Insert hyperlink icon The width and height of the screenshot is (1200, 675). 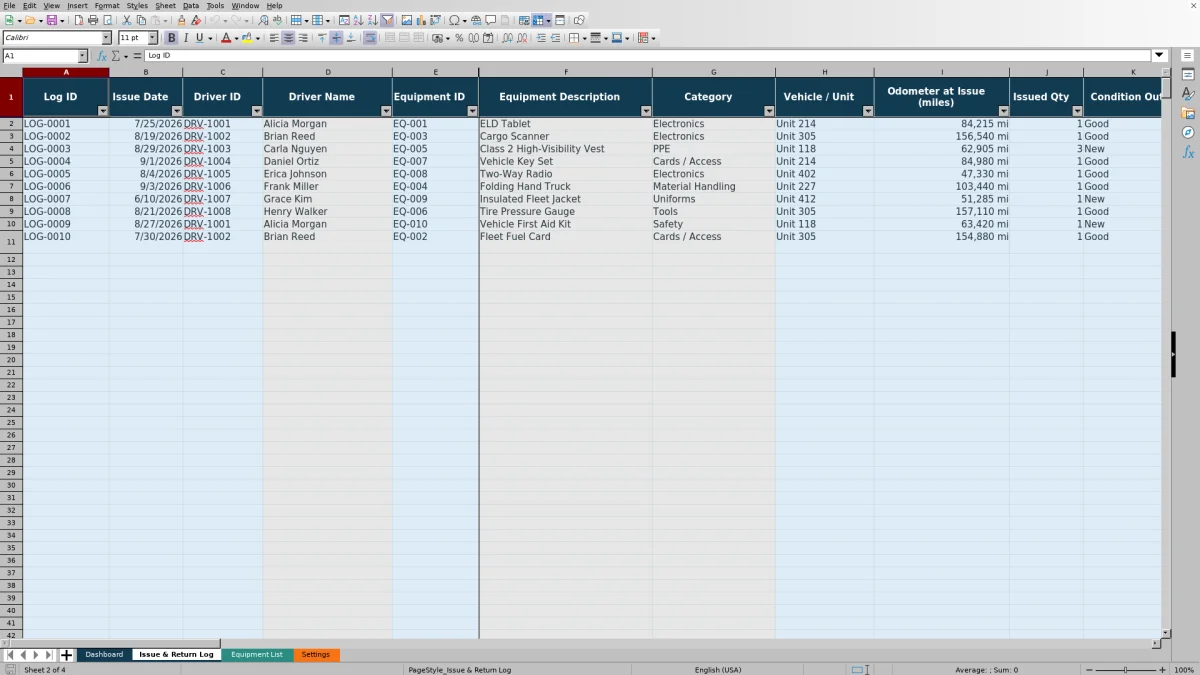(x=476, y=20)
